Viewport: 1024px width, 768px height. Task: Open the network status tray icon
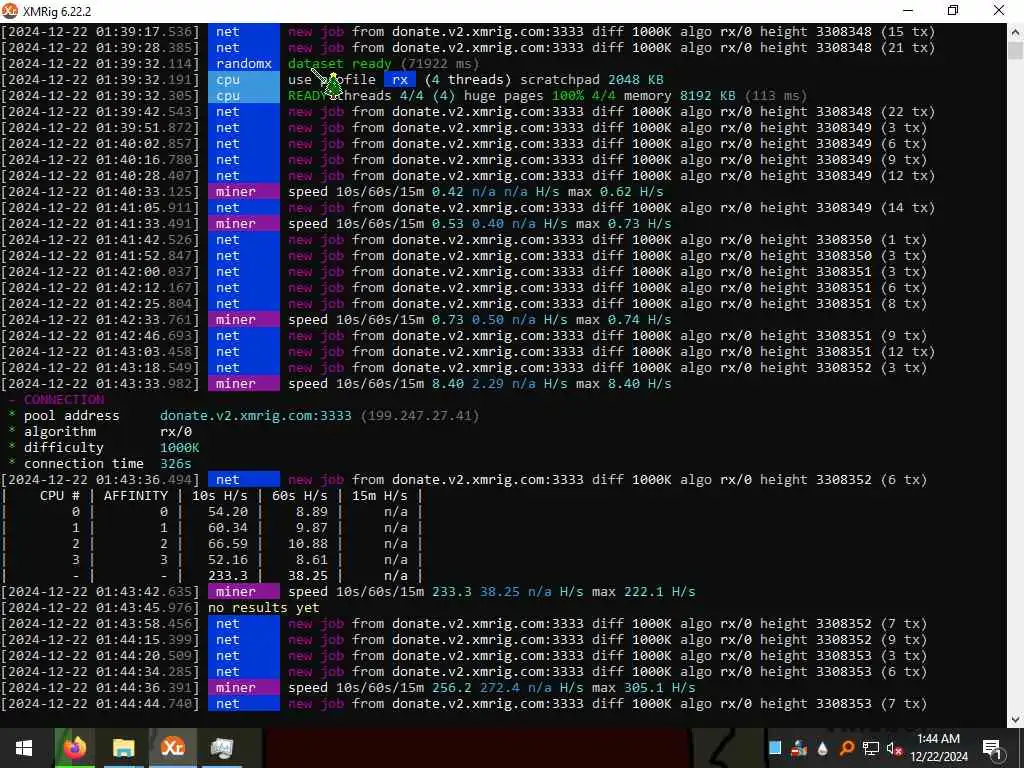(x=871, y=748)
